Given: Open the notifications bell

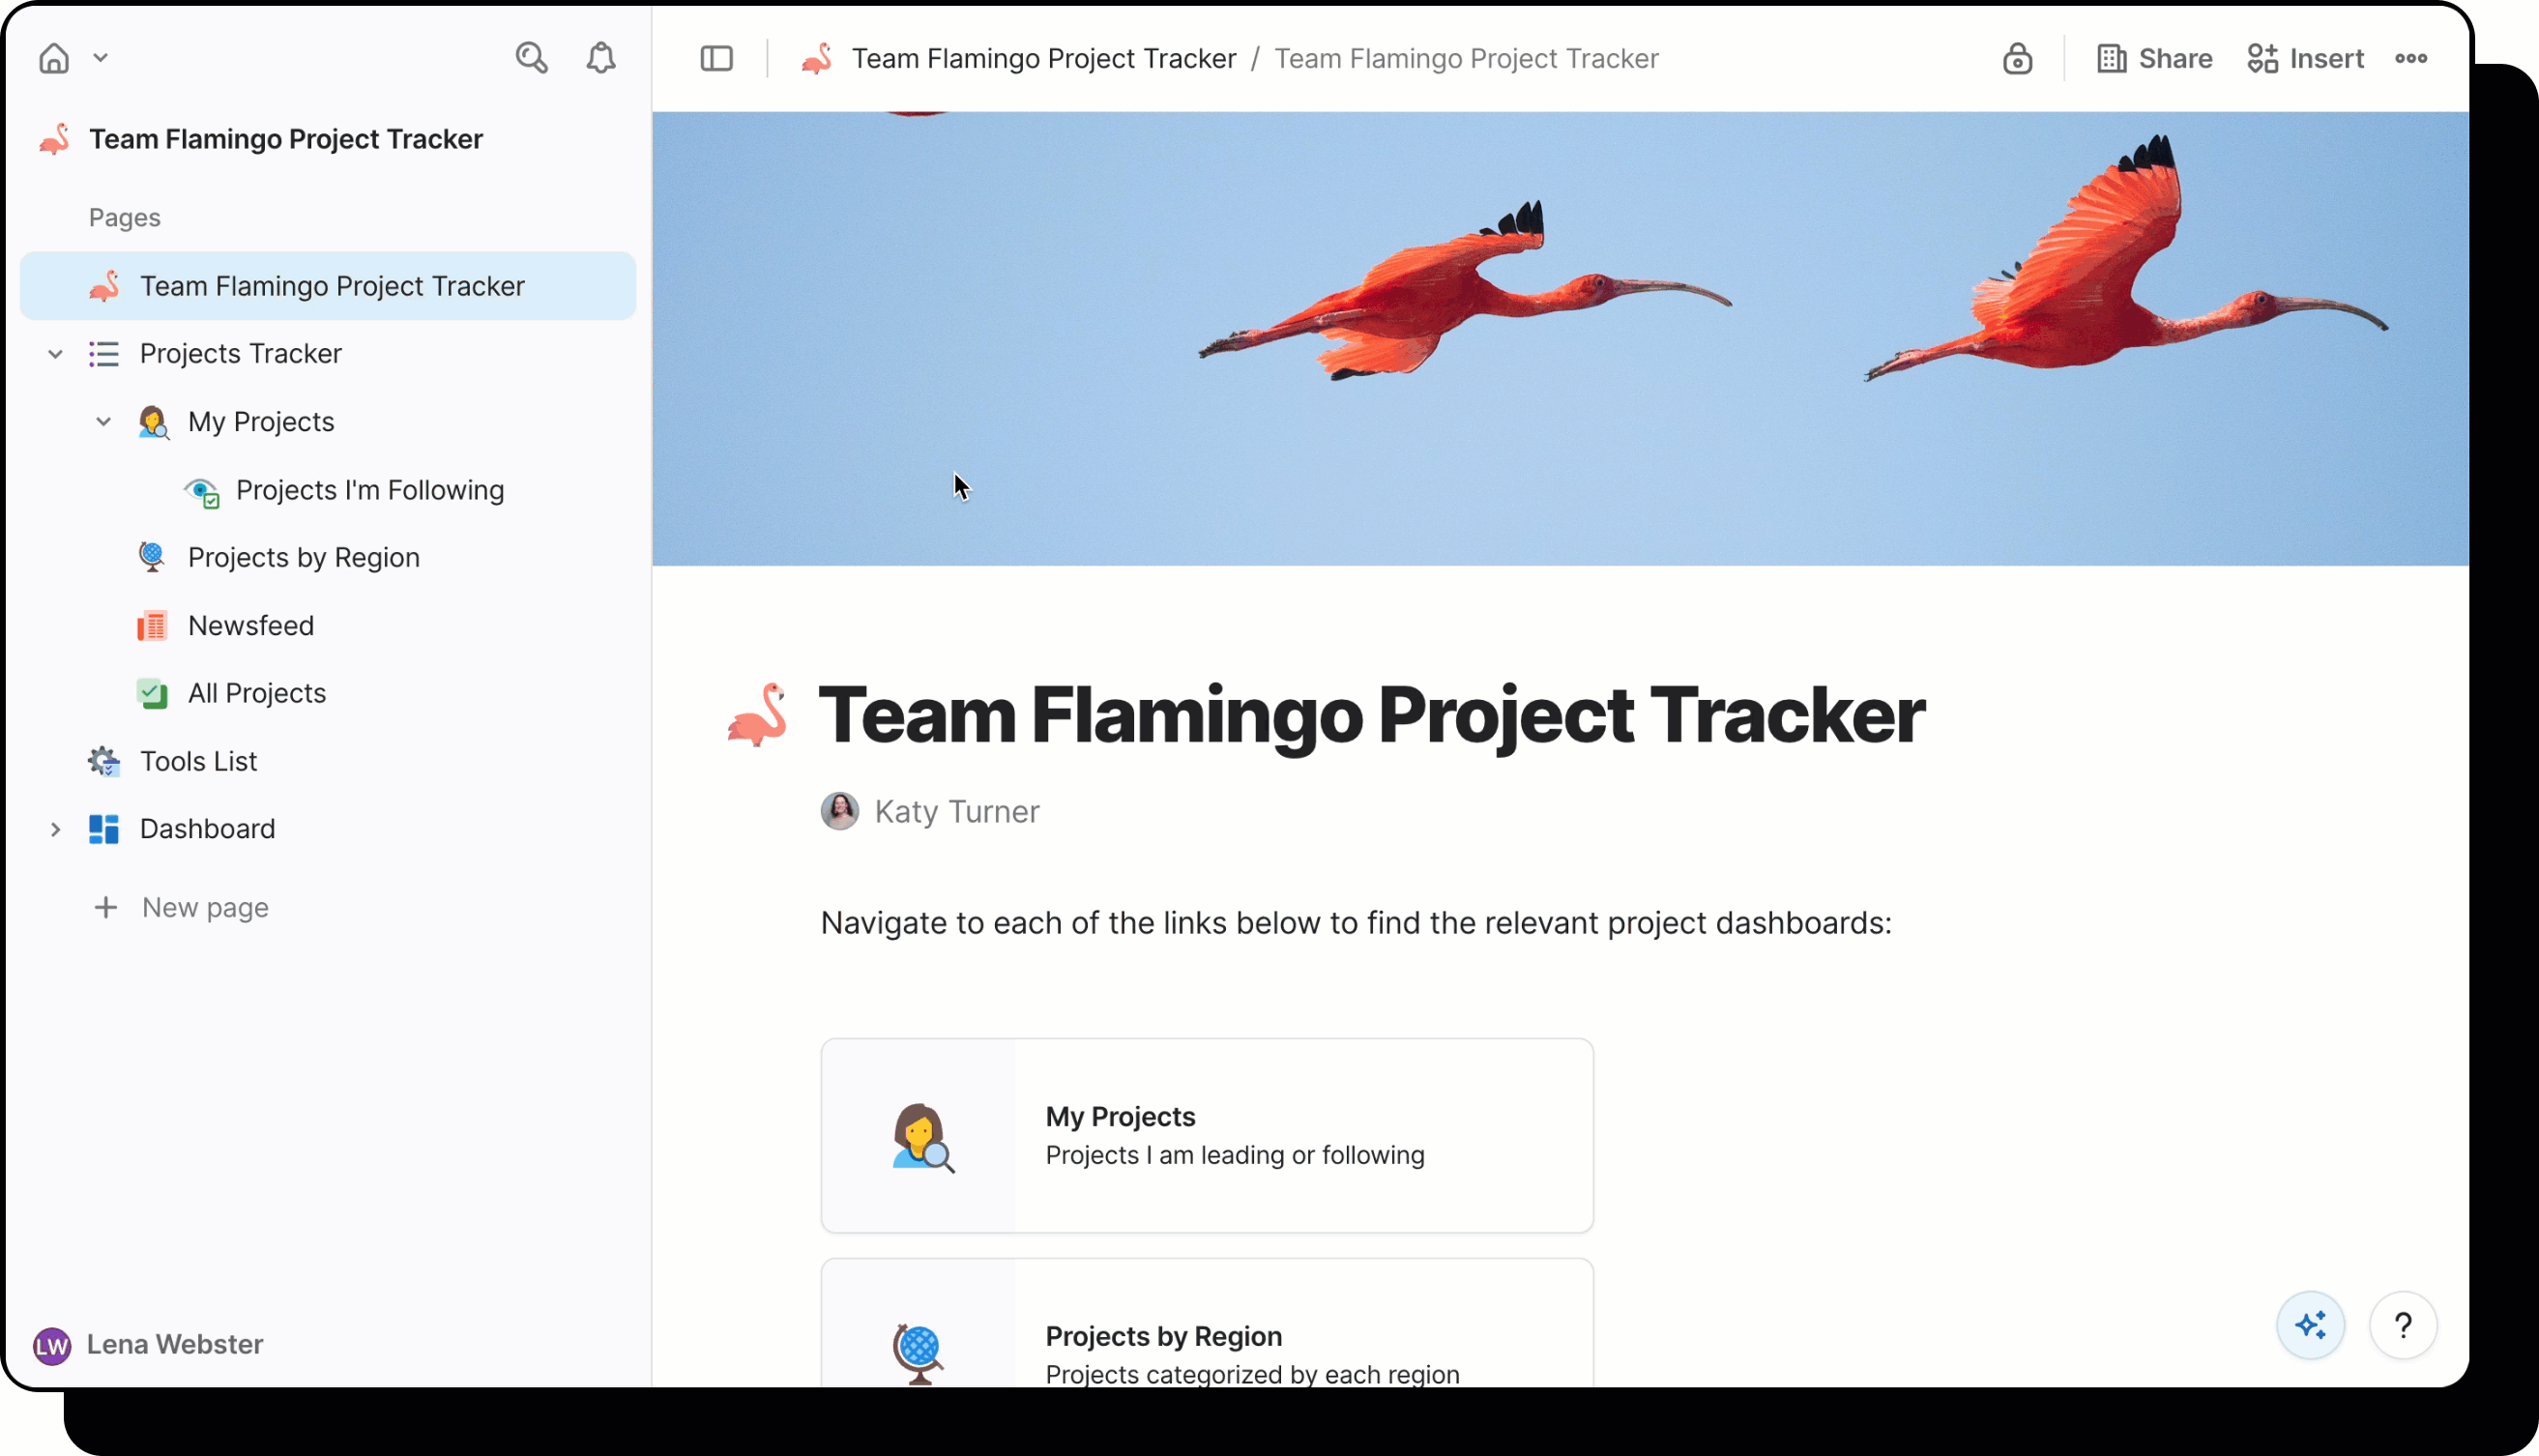Looking at the screenshot, I should 600,58.
